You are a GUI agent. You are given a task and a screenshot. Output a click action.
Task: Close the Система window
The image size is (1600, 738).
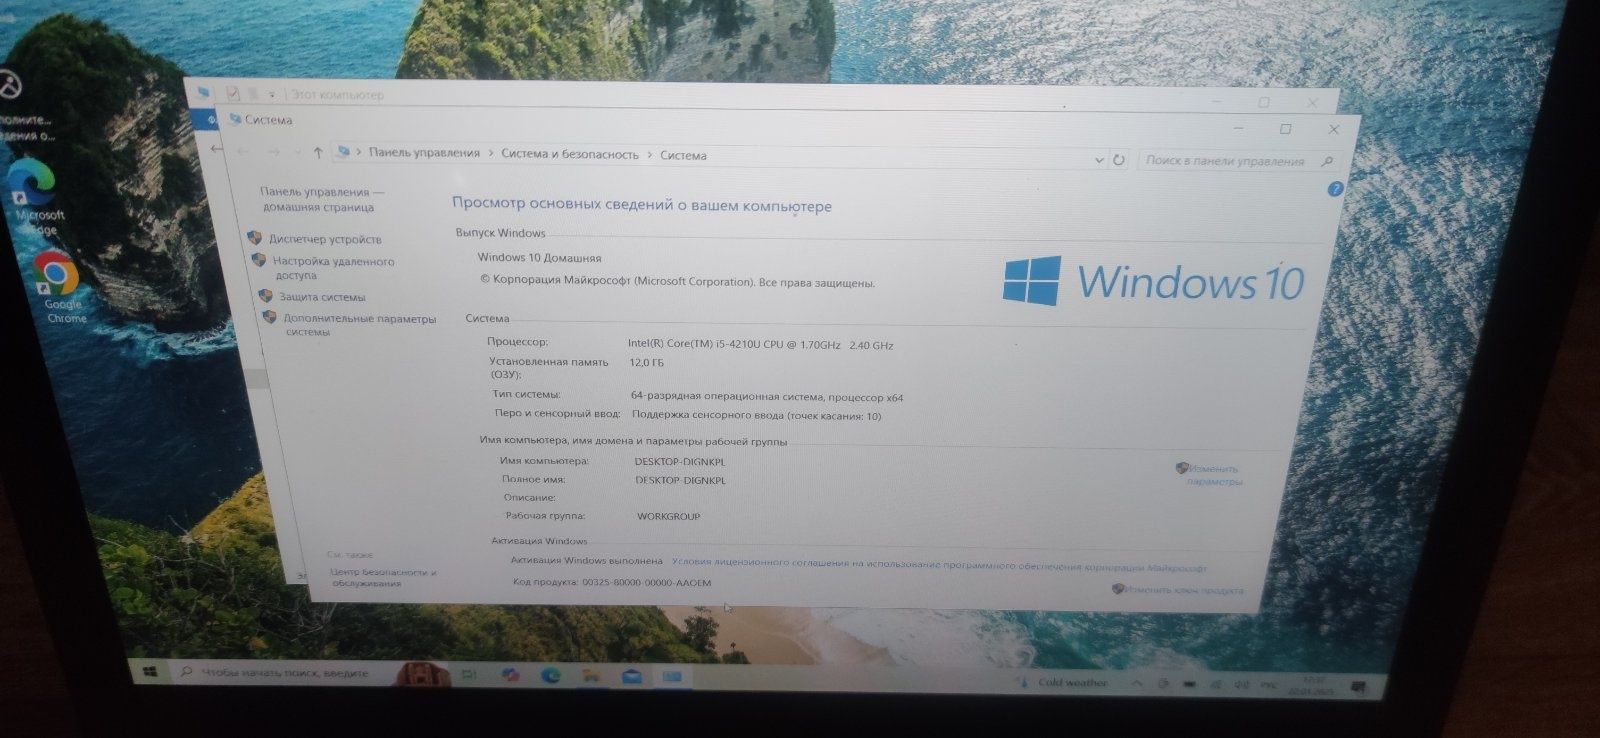pos(1333,129)
